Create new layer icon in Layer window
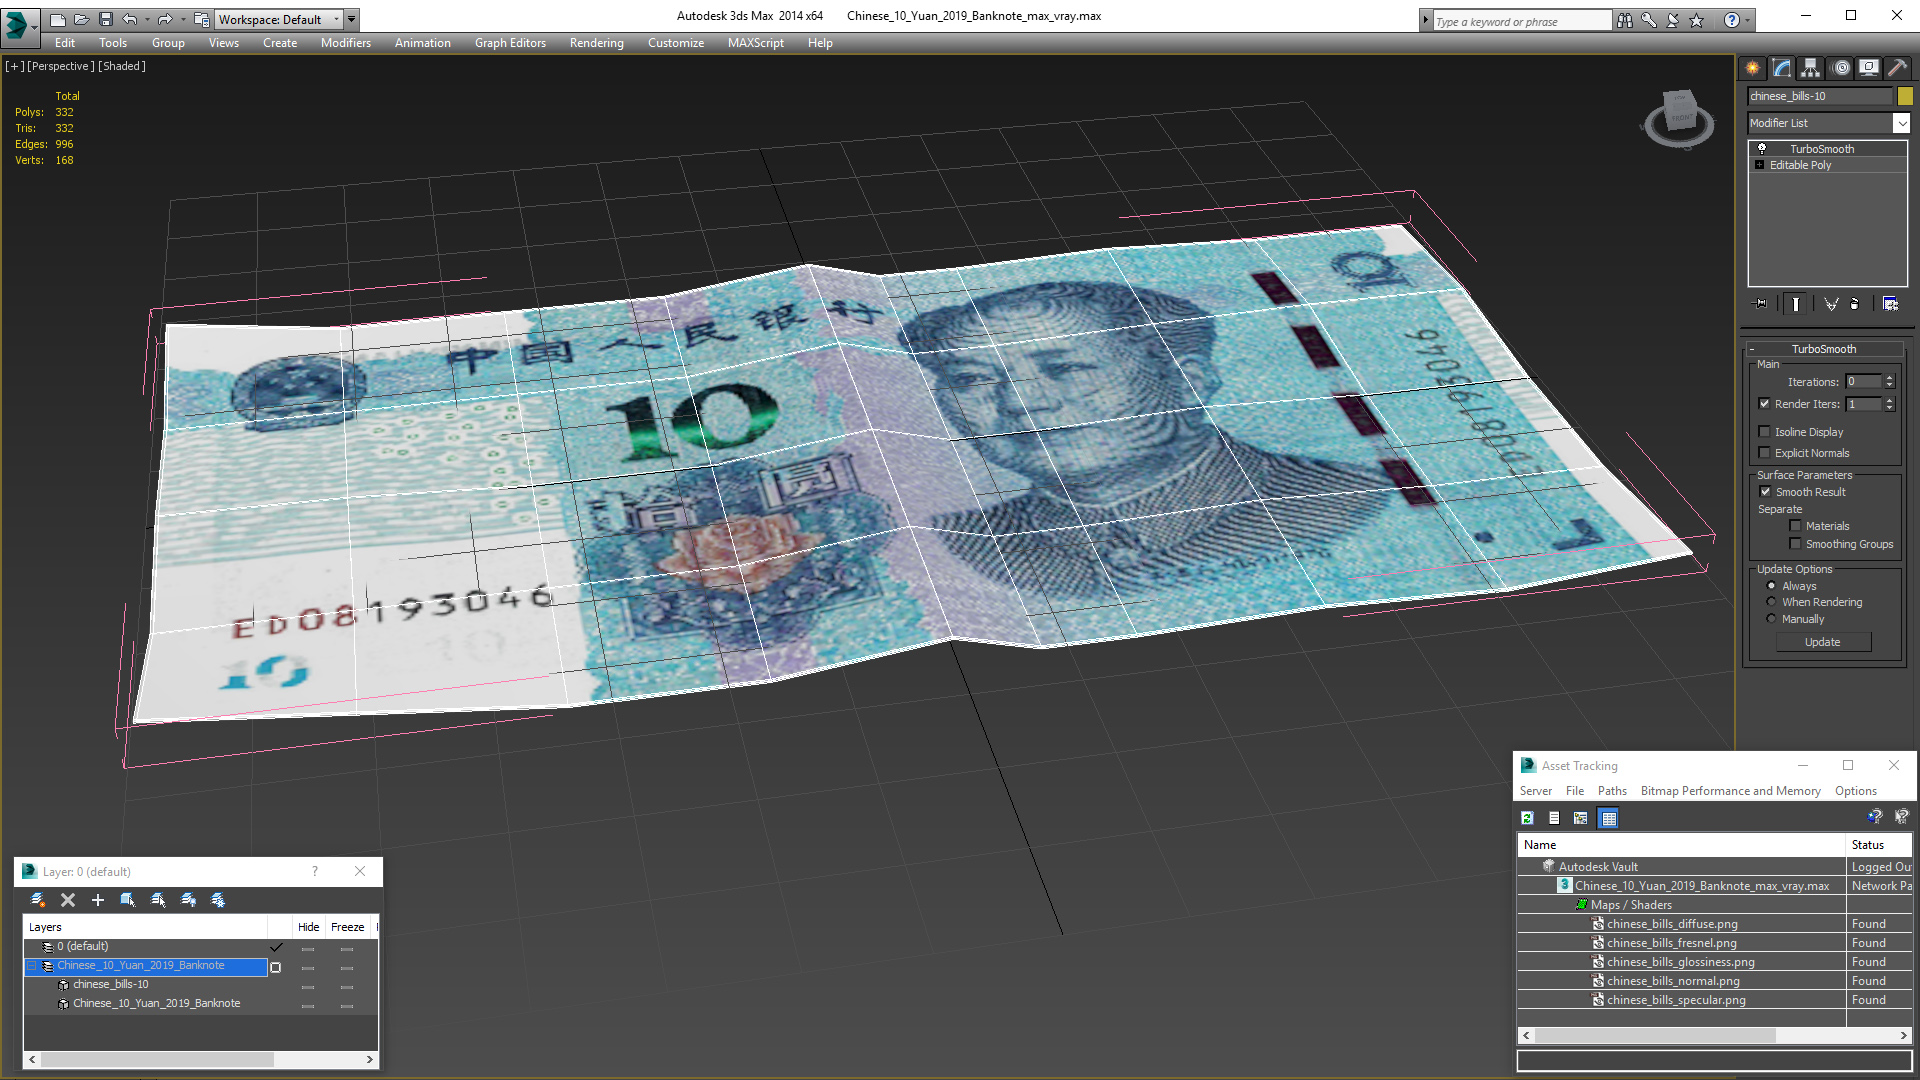The width and height of the screenshot is (1920, 1080). 38,900
